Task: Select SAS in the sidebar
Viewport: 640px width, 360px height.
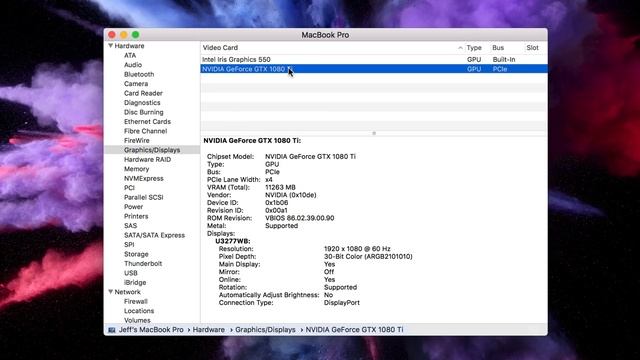Action: pos(130,226)
